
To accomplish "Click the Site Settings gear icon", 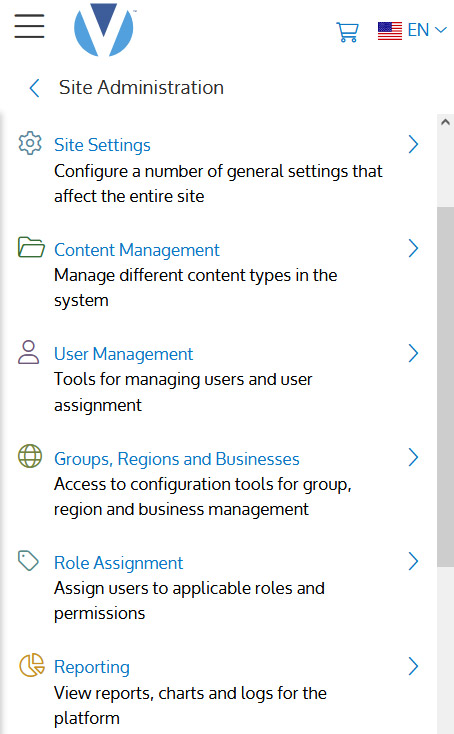I will pos(30,143).
